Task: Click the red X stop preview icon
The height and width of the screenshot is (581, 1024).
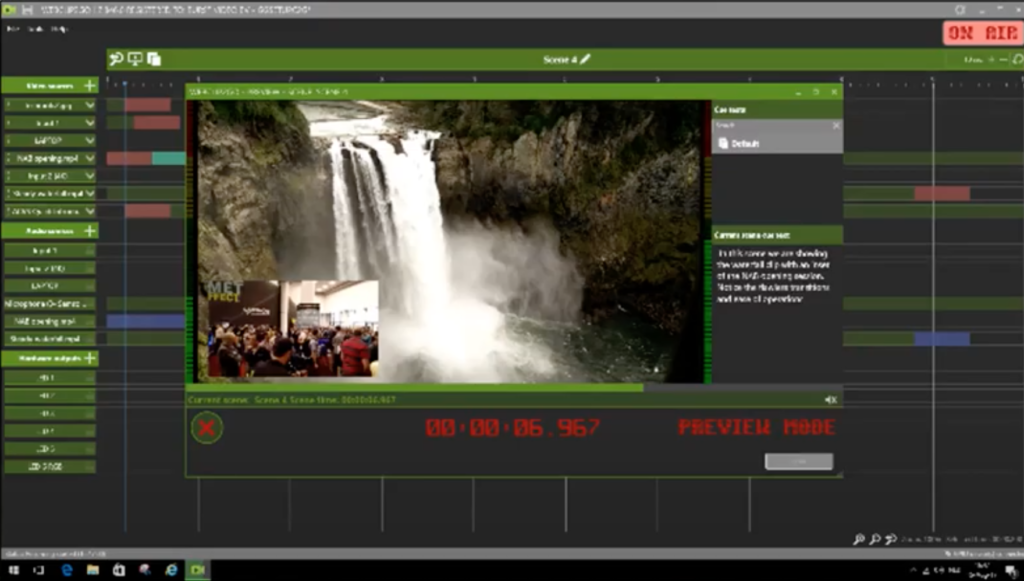Action: pos(206,428)
